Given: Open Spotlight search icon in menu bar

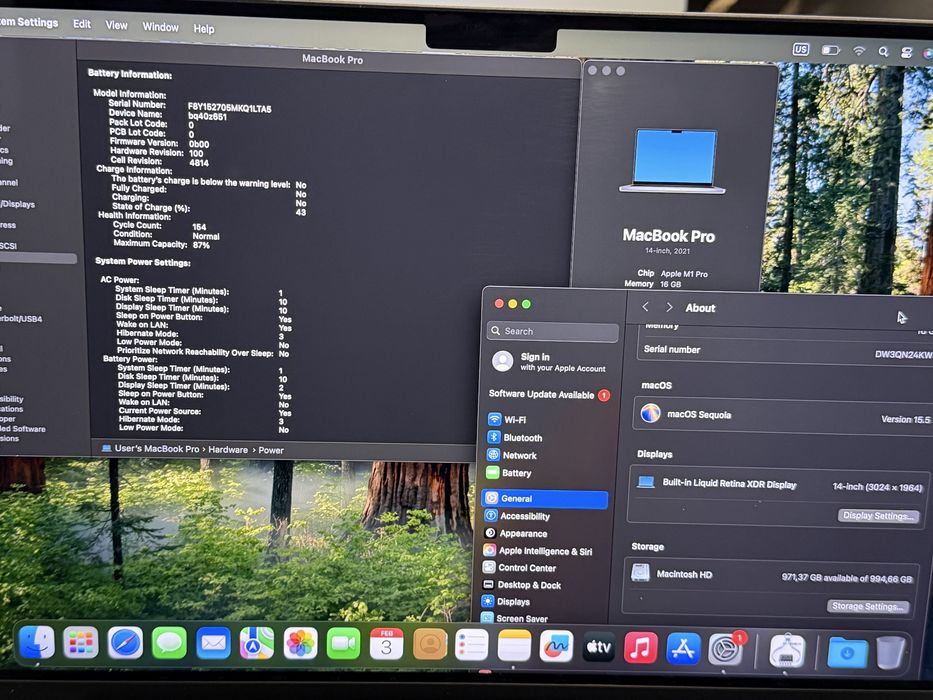Looking at the screenshot, I should [883, 52].
